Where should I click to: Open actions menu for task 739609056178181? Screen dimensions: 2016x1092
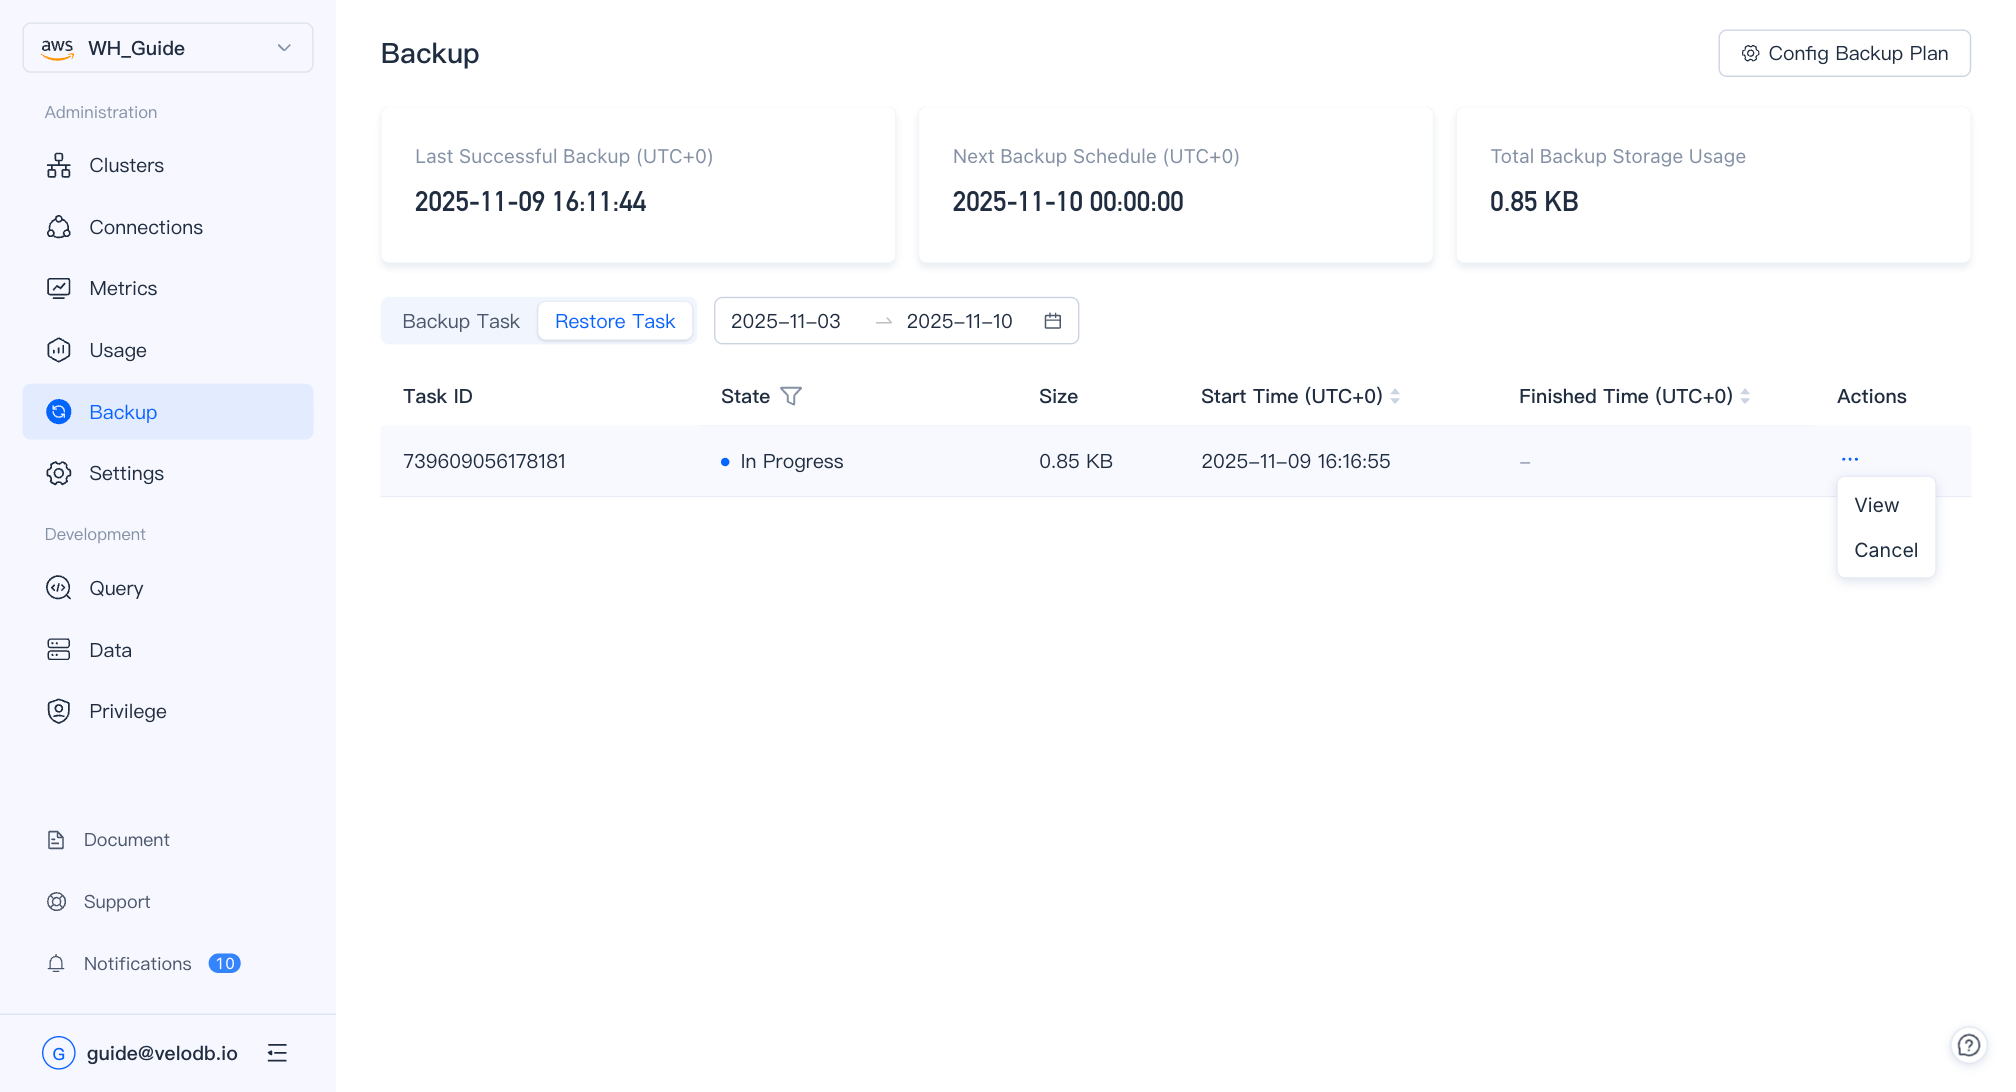(x=1850, y=459)
